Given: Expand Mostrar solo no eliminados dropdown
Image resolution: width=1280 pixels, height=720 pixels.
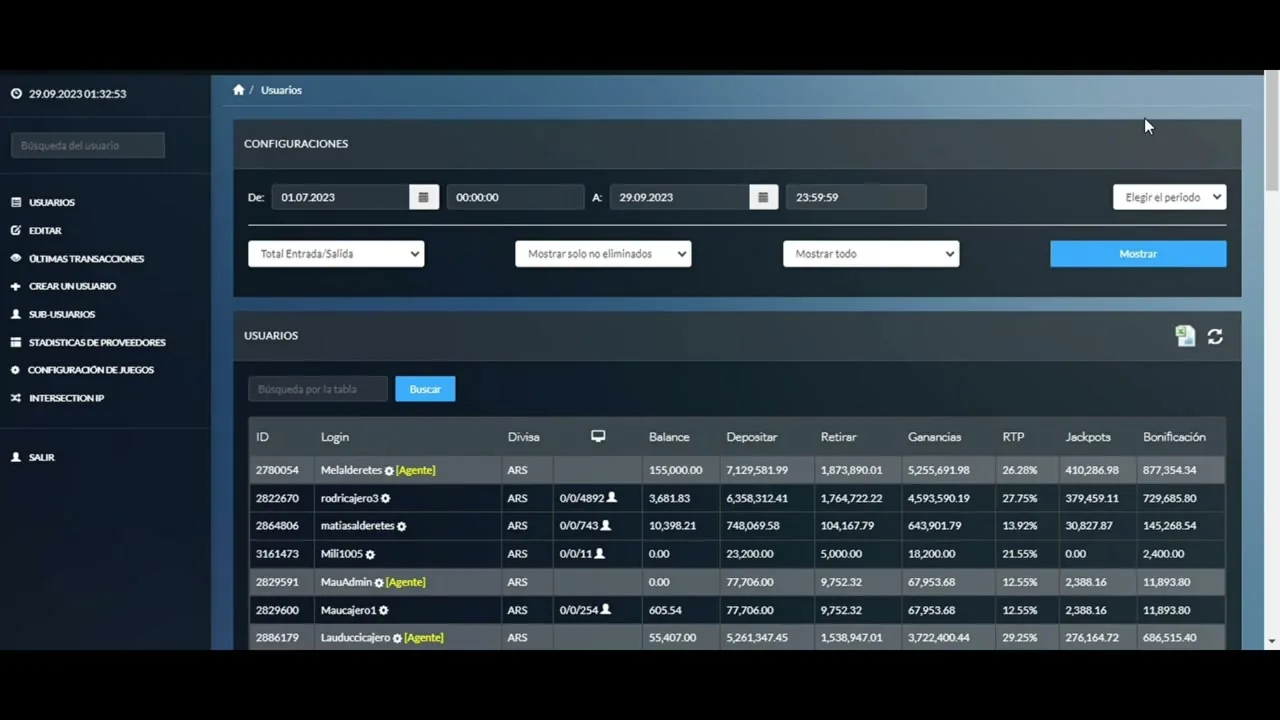Looking at the screenshot, I should [603, 254].
